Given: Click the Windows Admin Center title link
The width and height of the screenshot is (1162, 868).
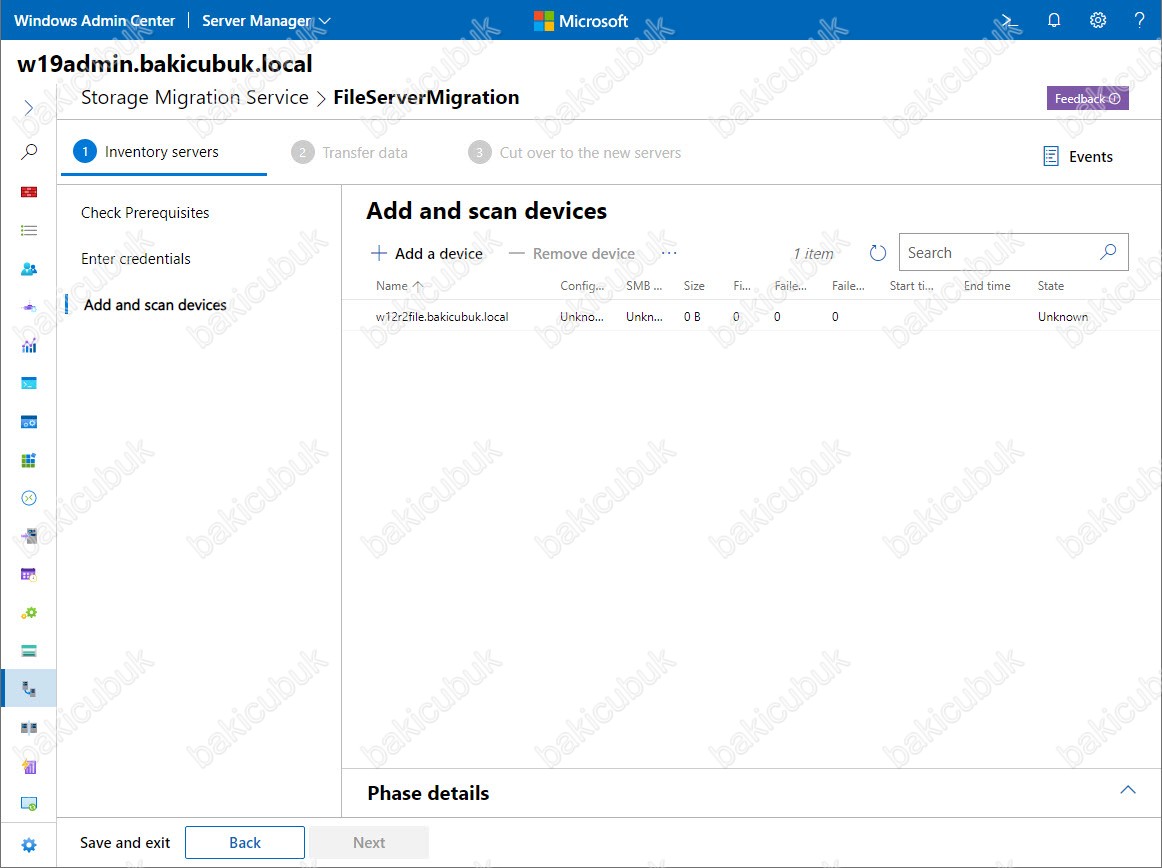Looking at the screenshot, I should 94,21.
